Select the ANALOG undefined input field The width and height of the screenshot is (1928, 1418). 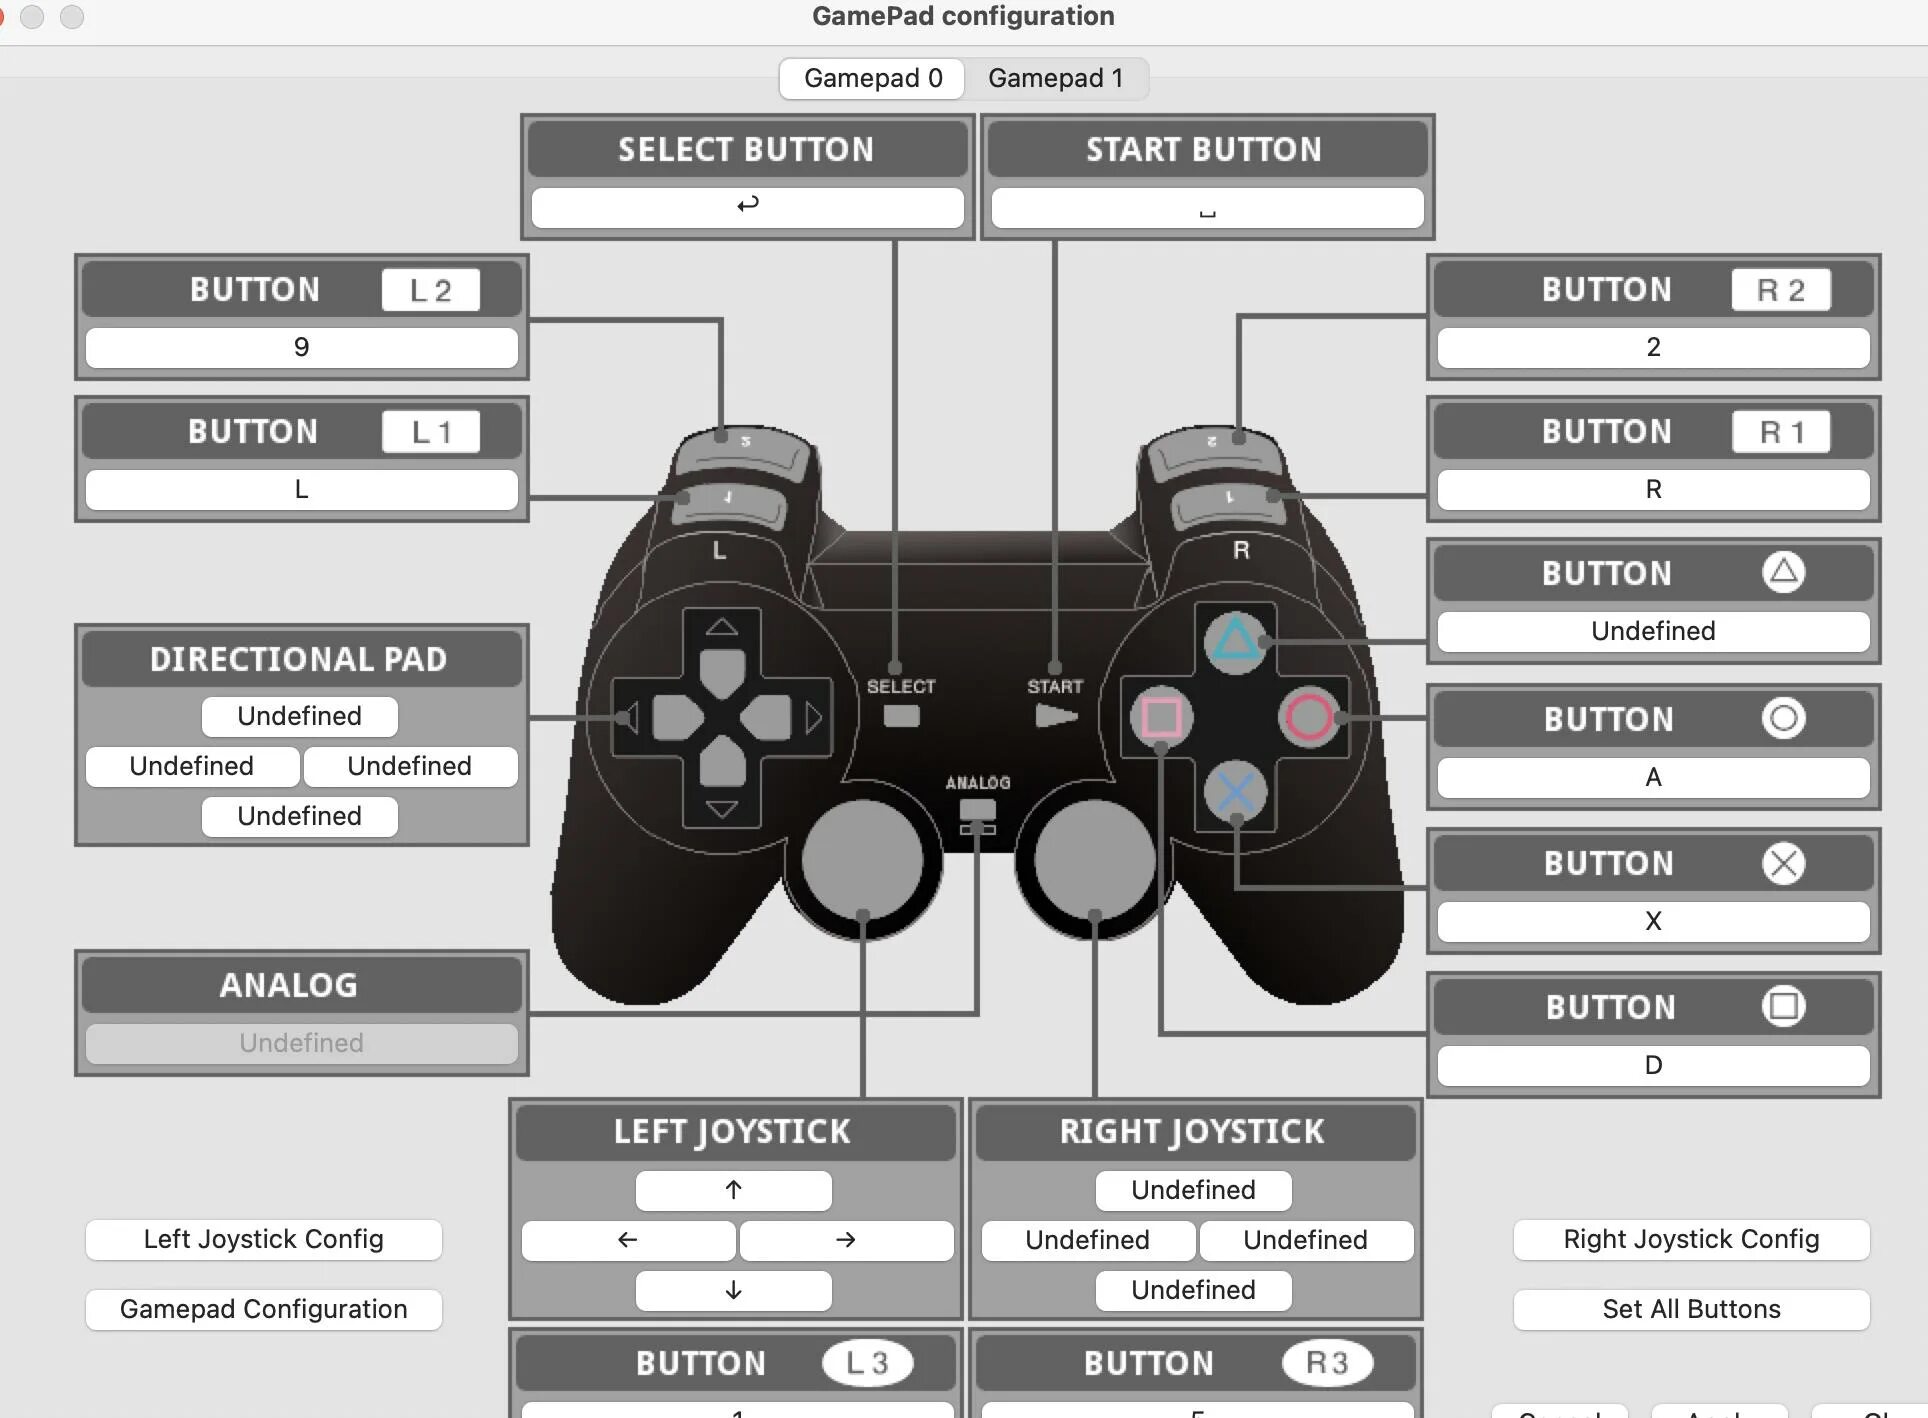coord(299,1042)
